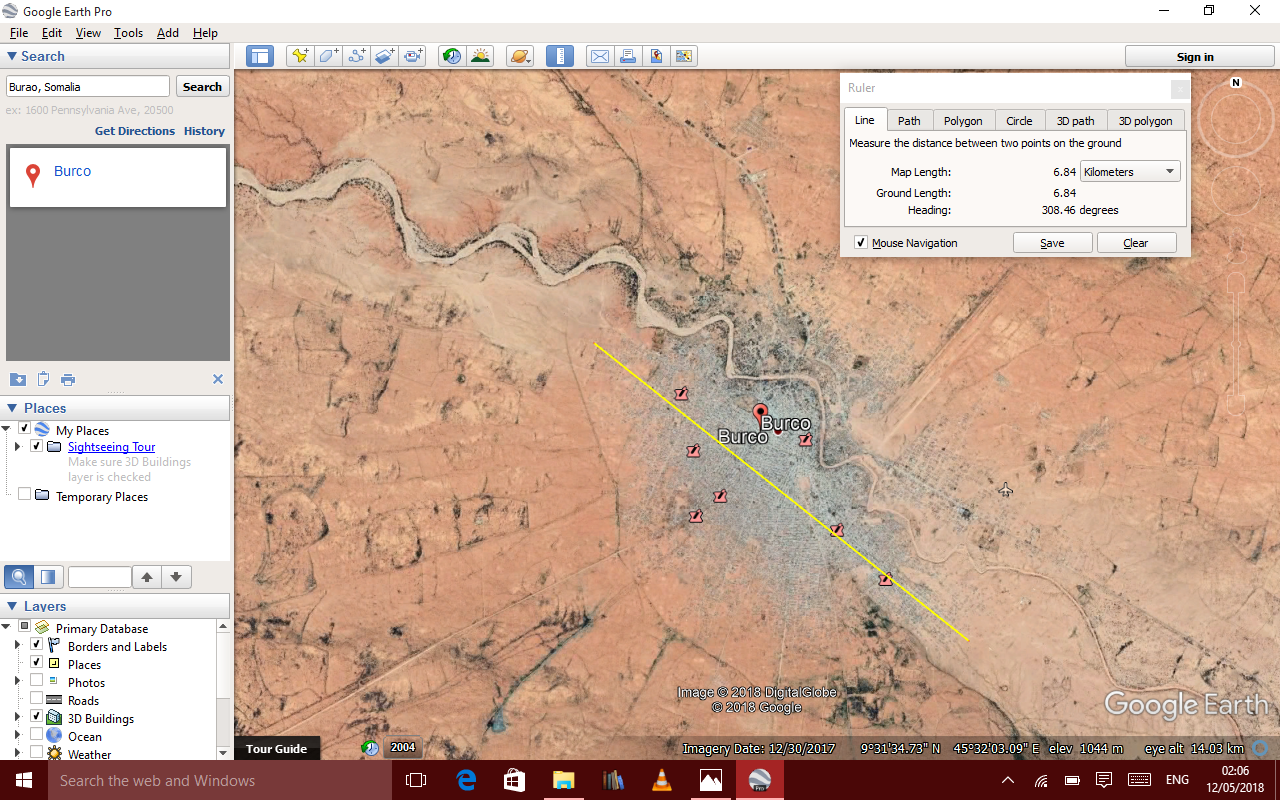This screenshot has width=1280, height=800.
Task: Open the File menu
Action: [x=18, y=33]
